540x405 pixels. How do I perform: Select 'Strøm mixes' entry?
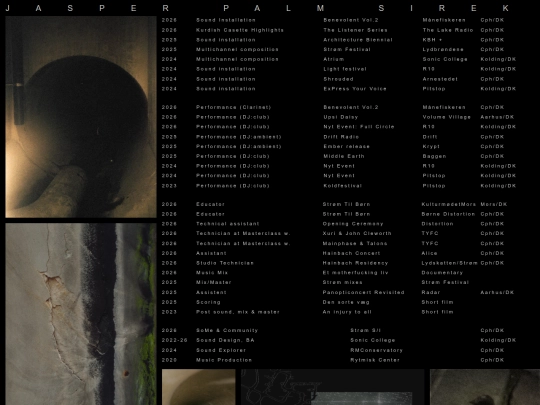(x=342, y=282)
